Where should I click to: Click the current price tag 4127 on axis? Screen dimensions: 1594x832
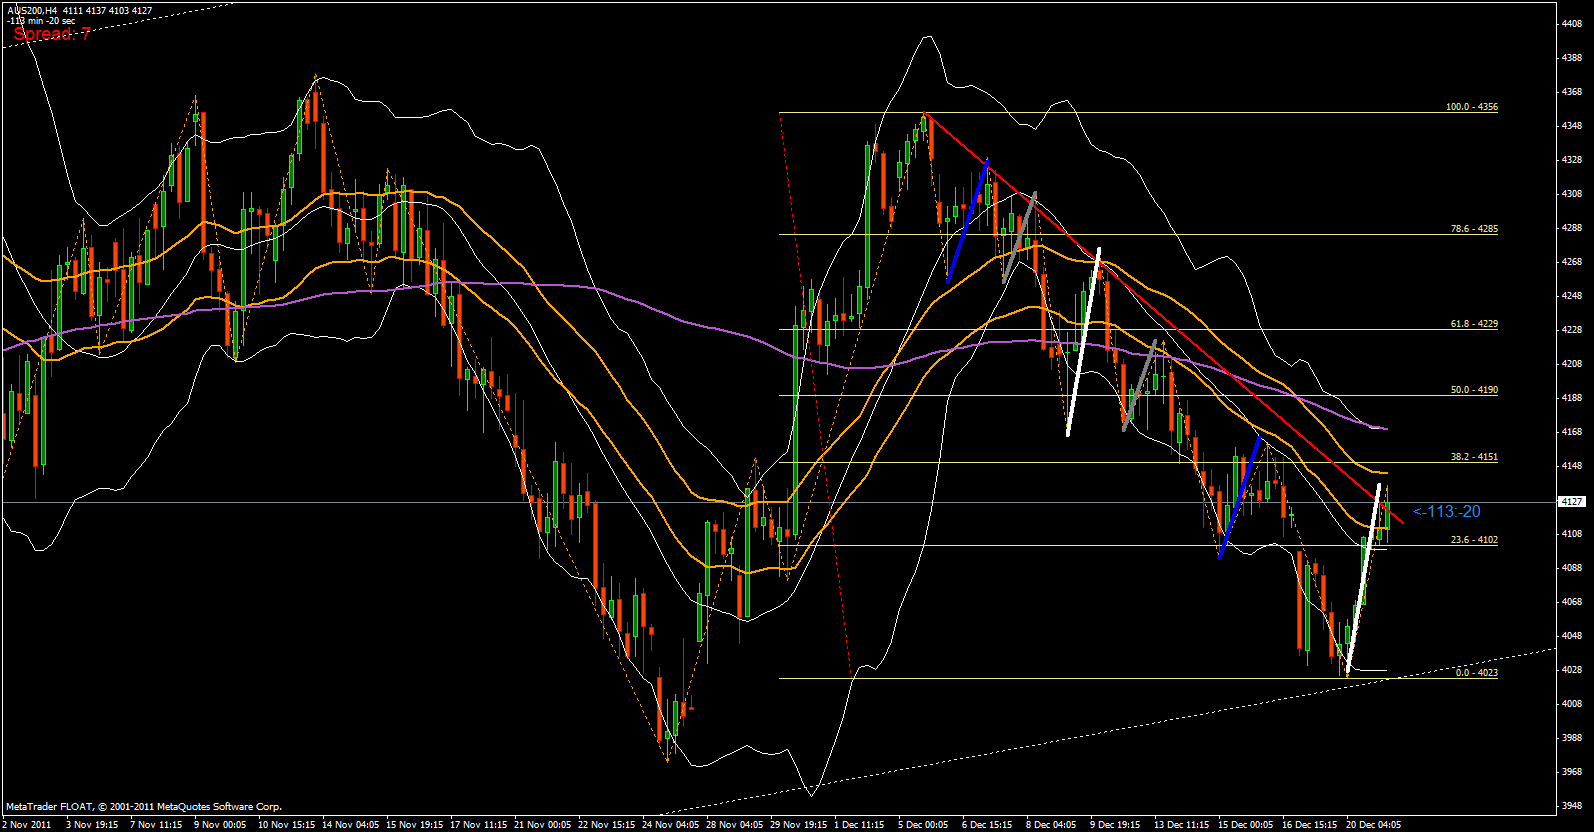point(1572,502)
